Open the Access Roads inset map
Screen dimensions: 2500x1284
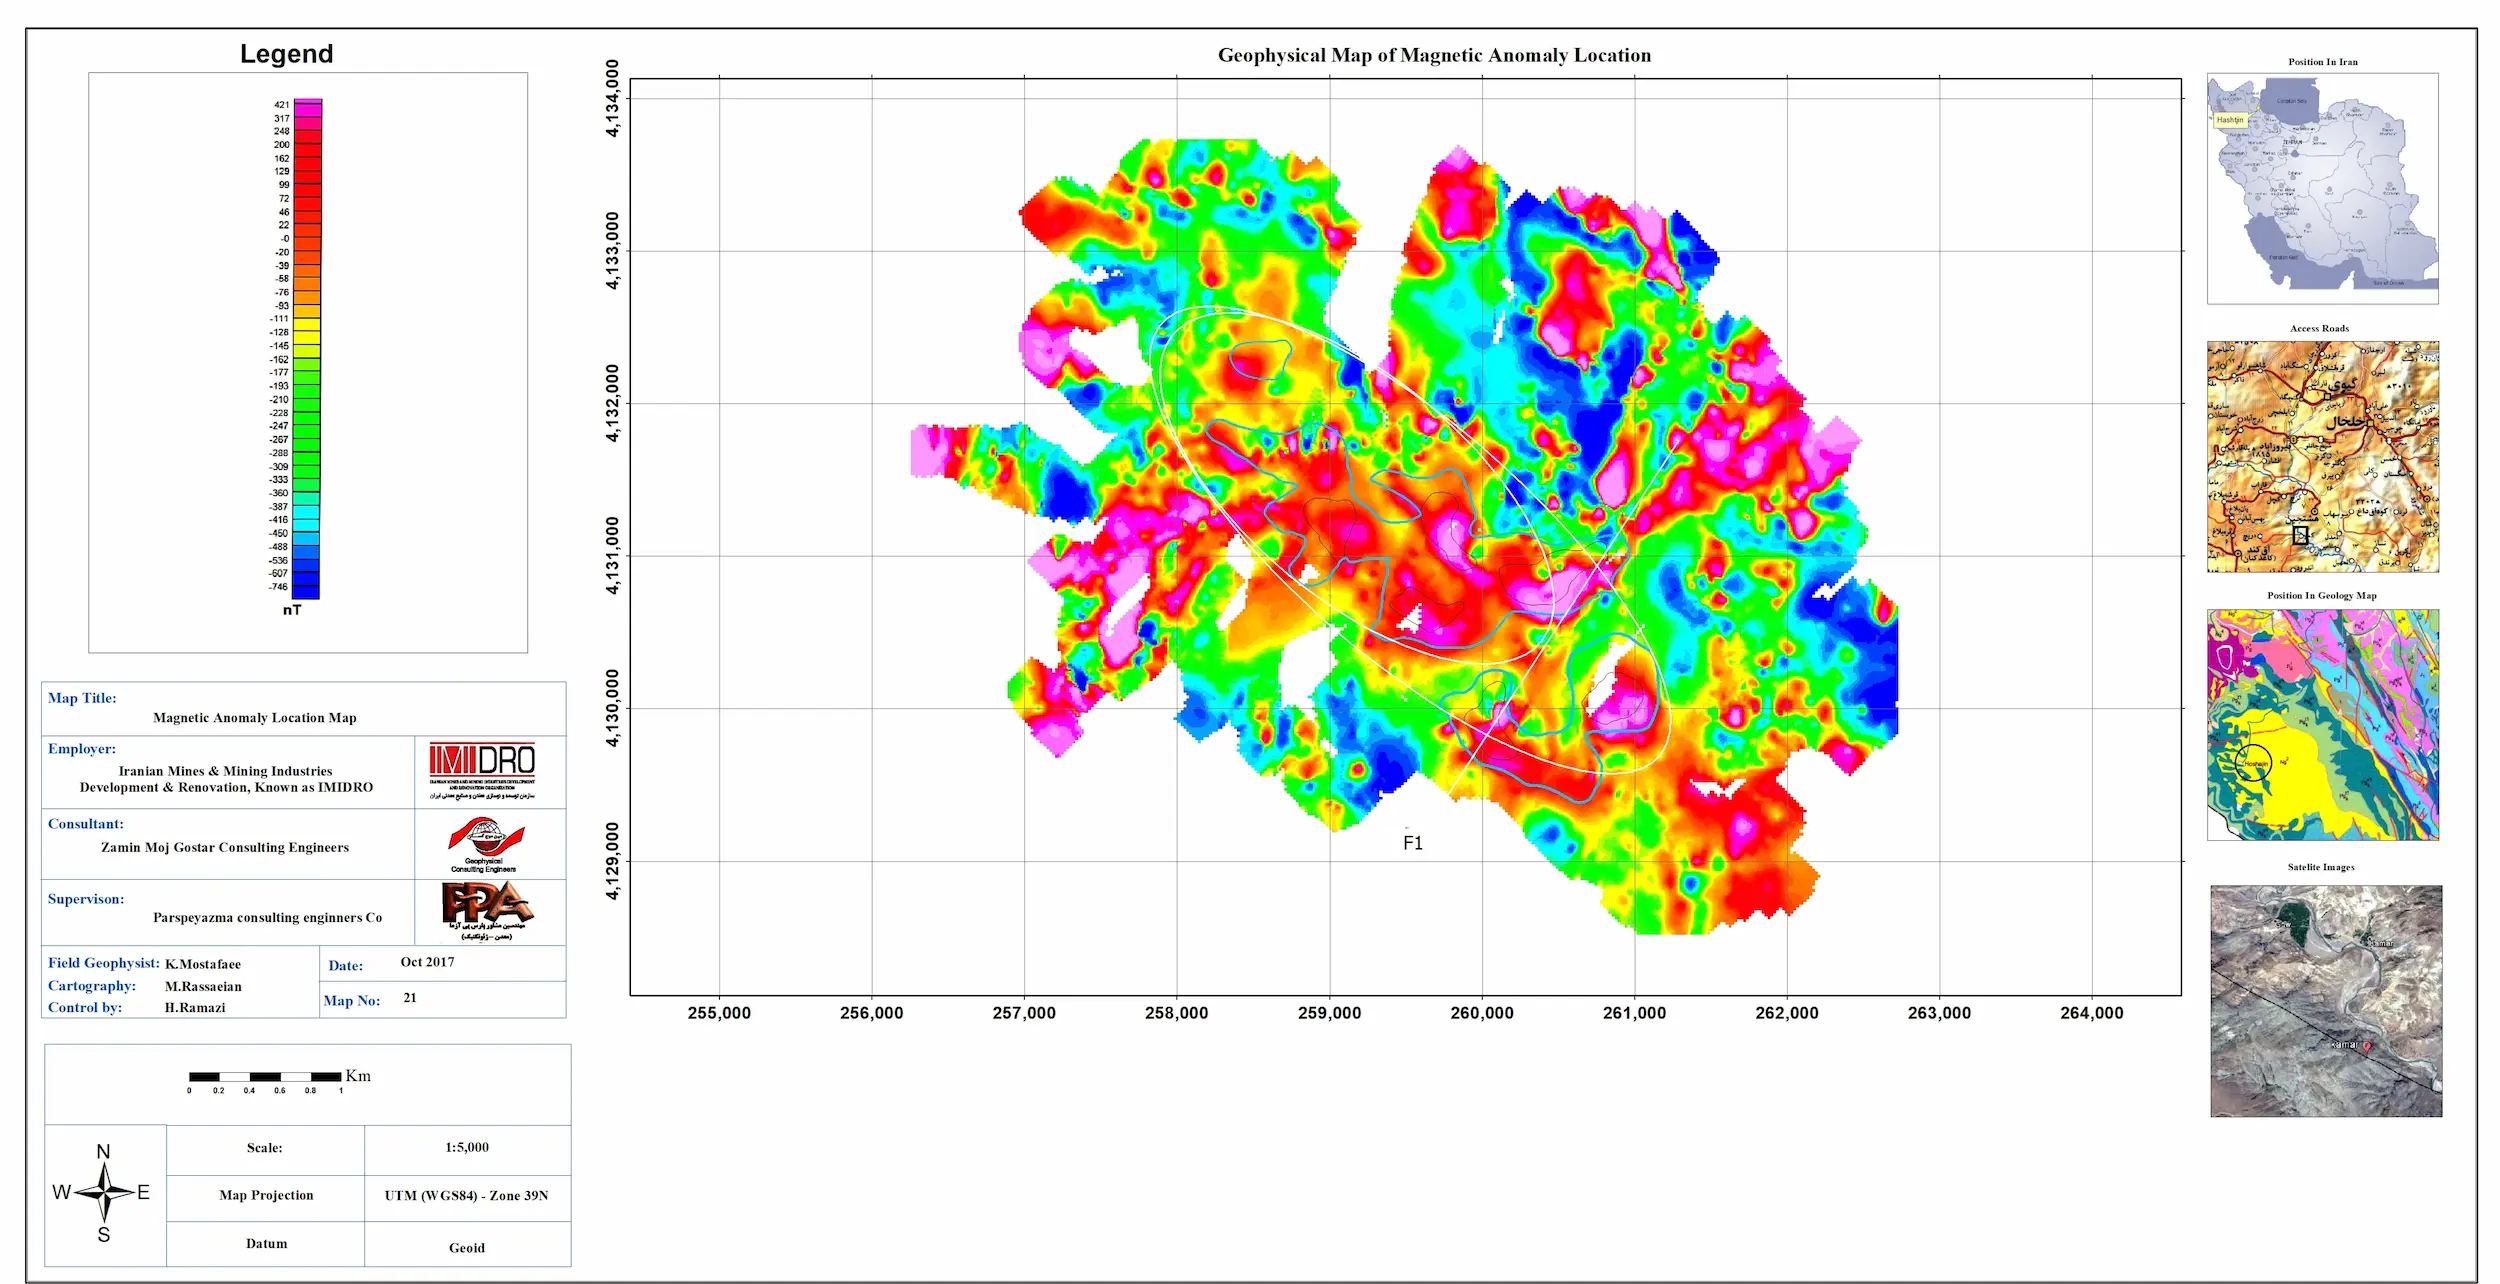2322,456
